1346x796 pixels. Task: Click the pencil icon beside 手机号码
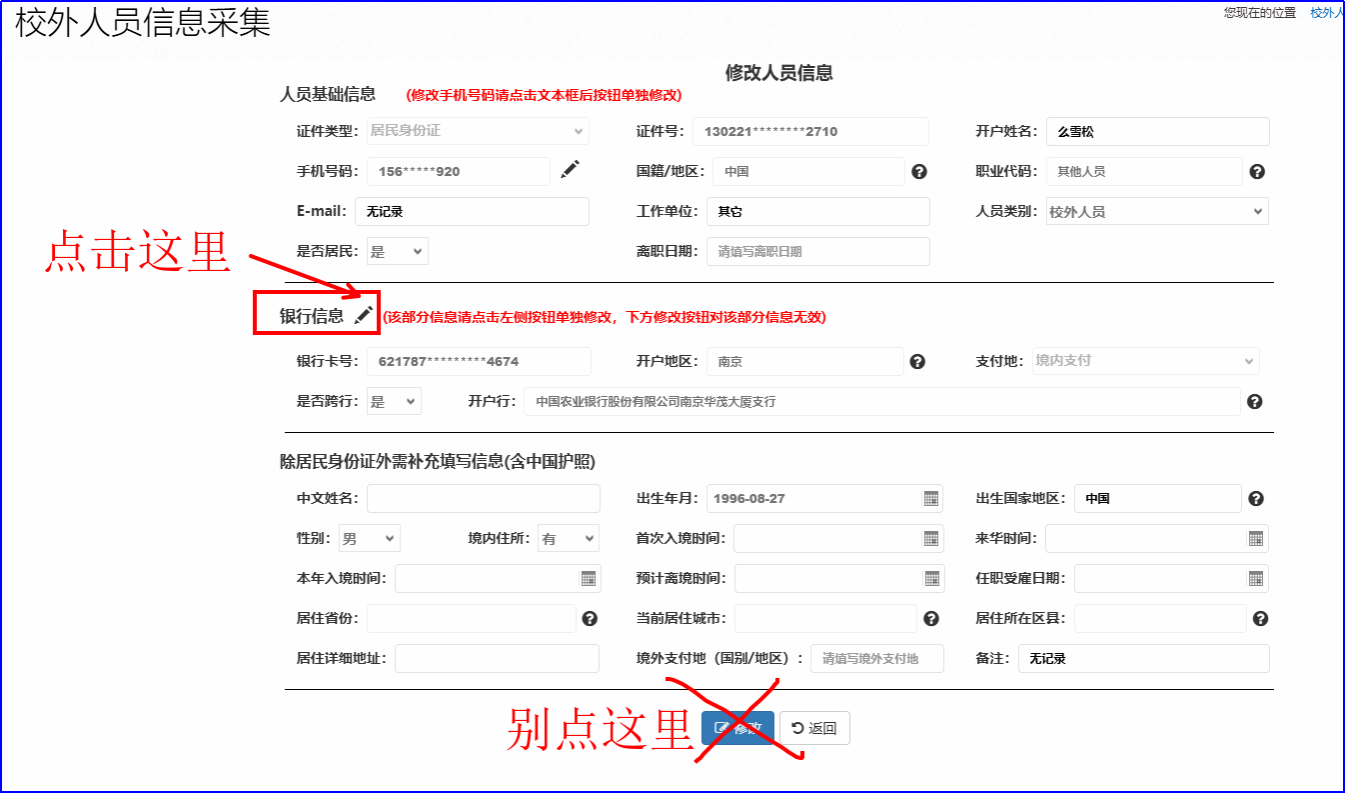tap(569, 171)
